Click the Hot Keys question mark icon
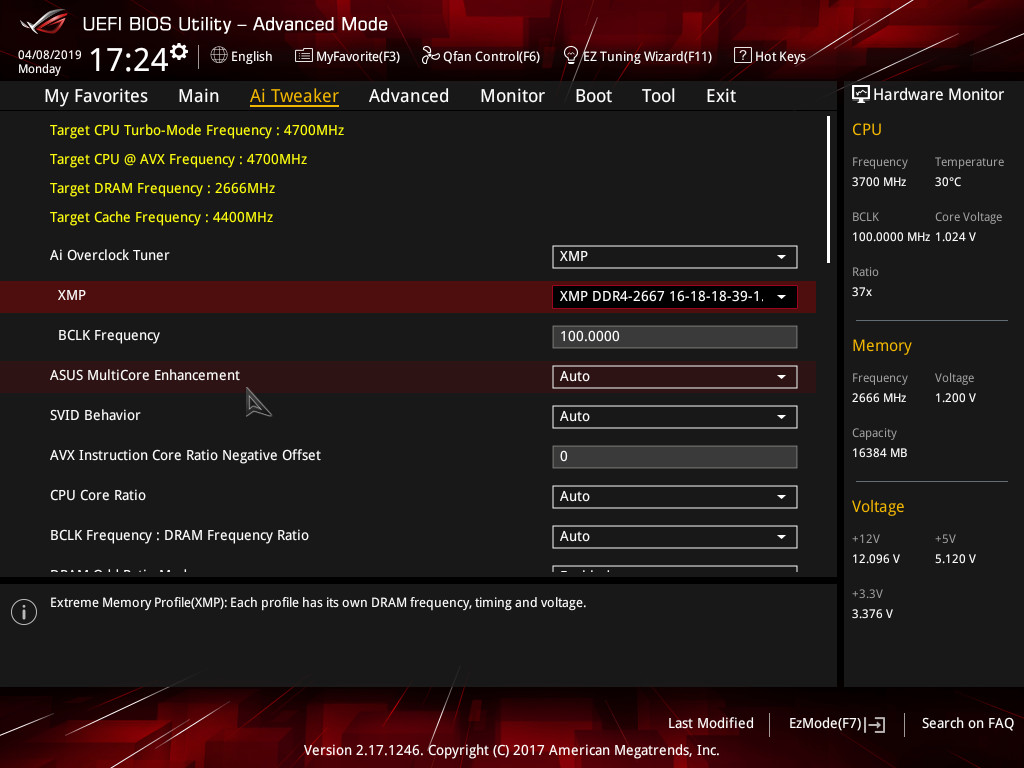Image resolution: width=1024 pixels, height=768 pixels. tap(743, 56)
